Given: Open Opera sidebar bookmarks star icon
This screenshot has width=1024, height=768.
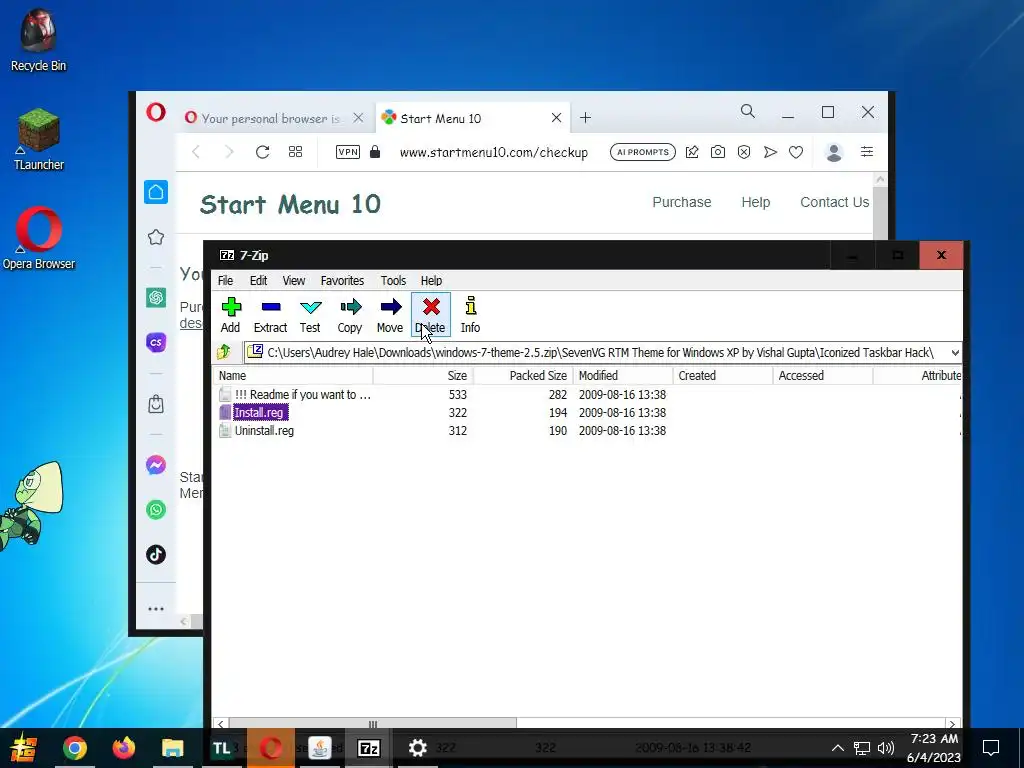Looking at the screenshot, I should coord(156,237).
